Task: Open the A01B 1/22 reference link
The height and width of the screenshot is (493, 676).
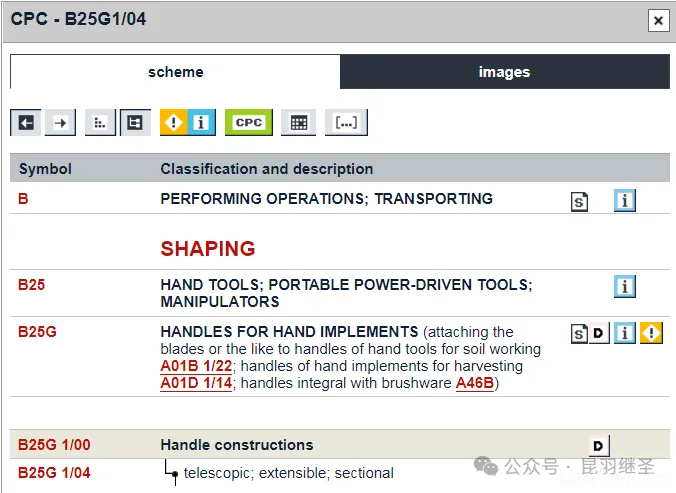Action: [x=195, y=366]
